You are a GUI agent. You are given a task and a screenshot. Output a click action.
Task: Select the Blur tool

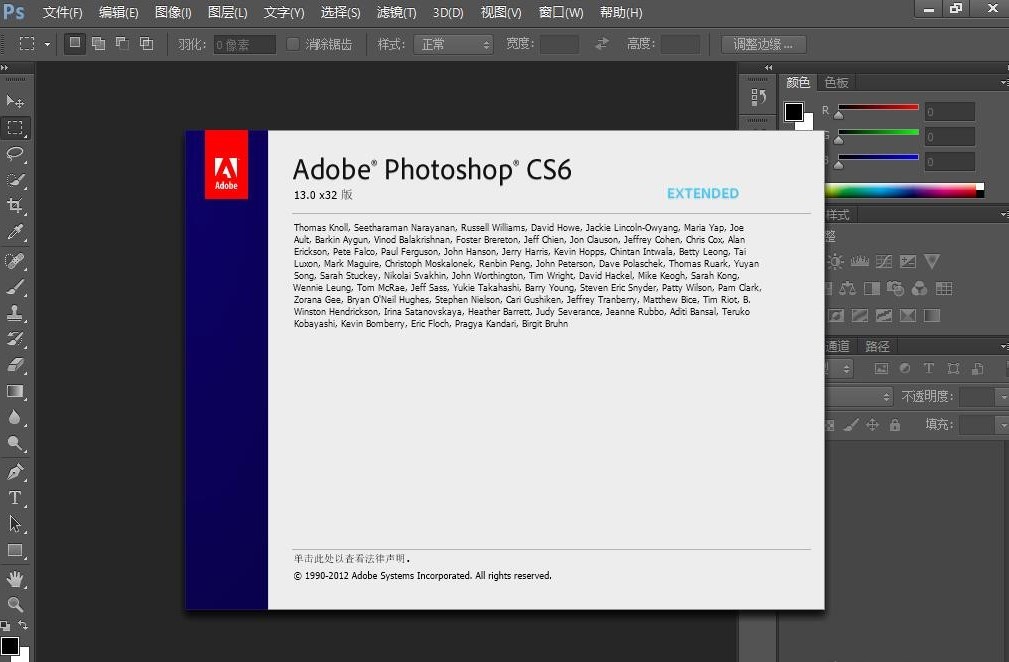click(x=15, y=417)
